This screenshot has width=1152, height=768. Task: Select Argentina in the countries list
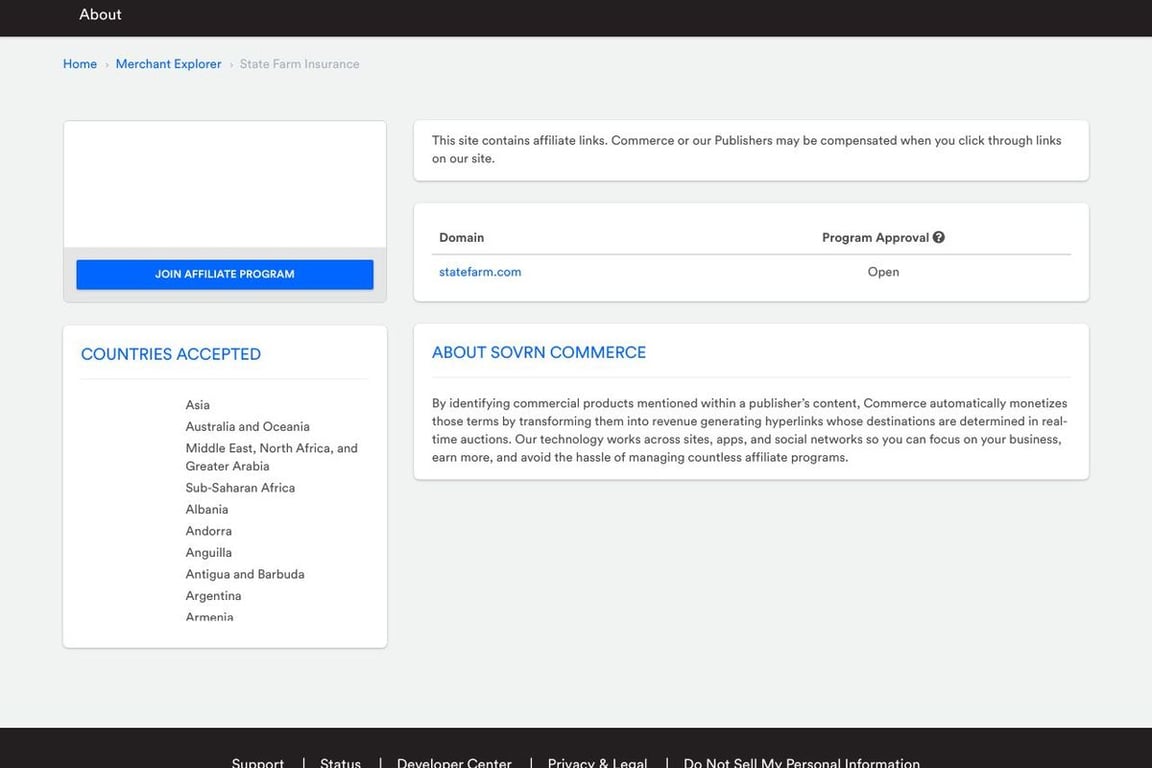click(x=213, y=596)
